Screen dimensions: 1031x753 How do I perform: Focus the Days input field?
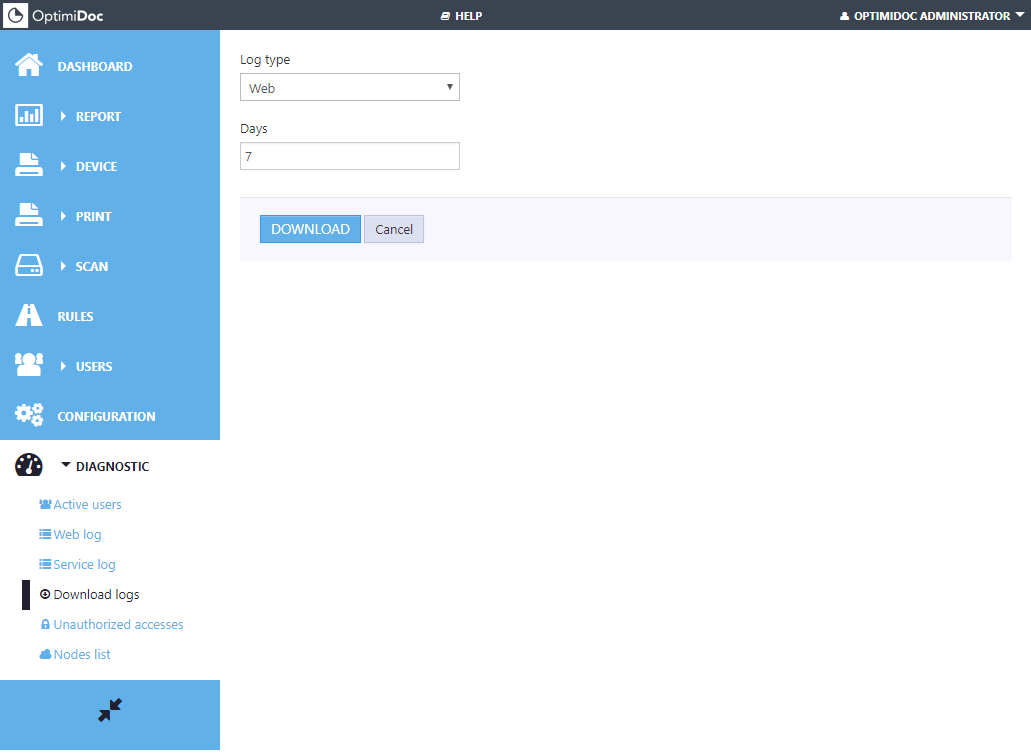click(x=350, y=156)
